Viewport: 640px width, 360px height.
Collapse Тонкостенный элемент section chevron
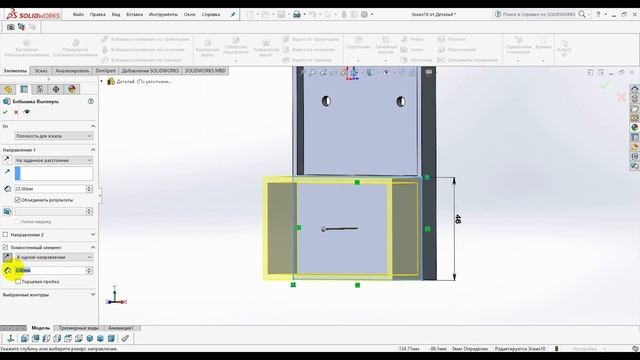coord(93,247)
